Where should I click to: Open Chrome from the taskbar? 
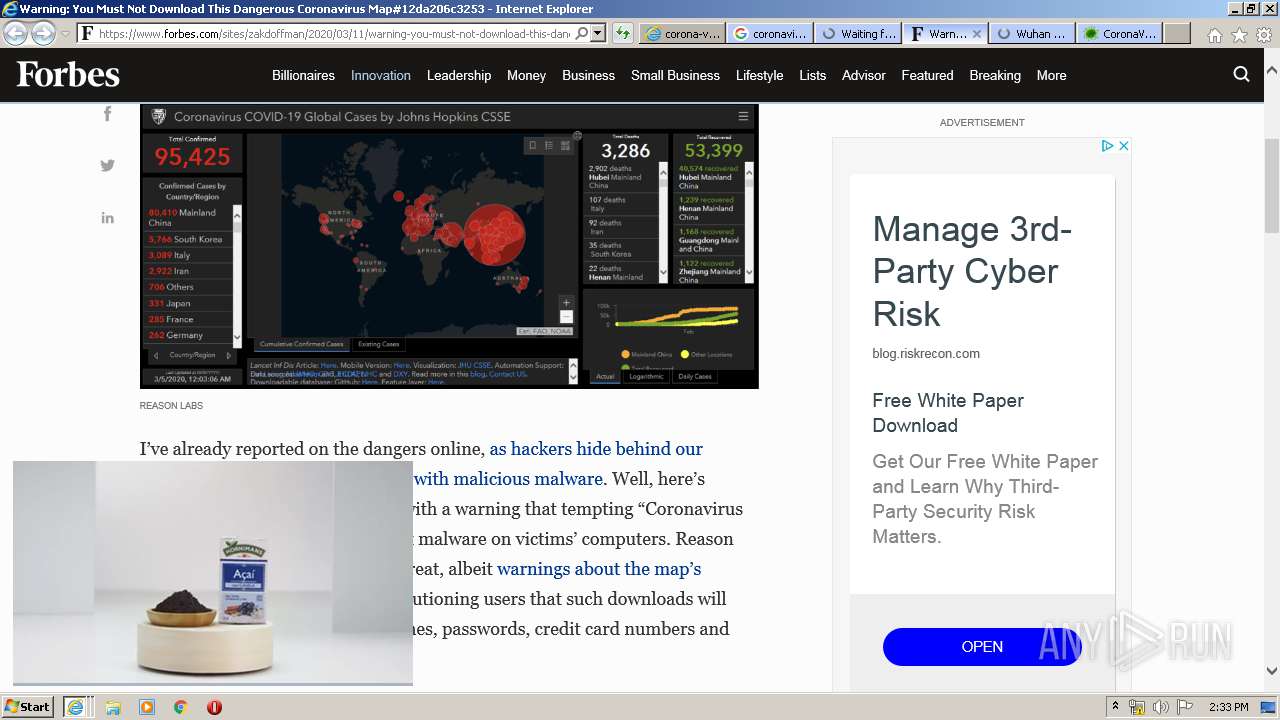coord(181,707)
